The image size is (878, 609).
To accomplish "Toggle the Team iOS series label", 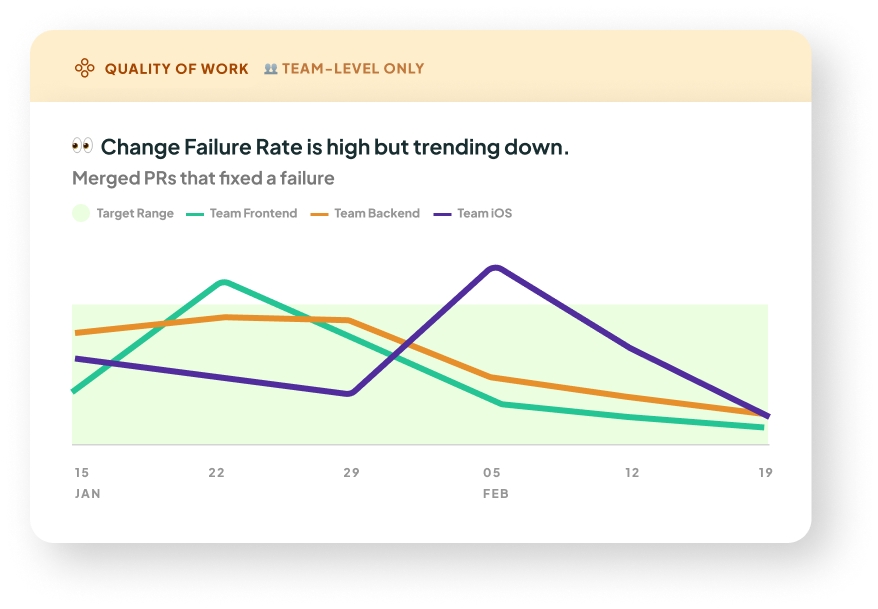I will [x=485, y=213].
